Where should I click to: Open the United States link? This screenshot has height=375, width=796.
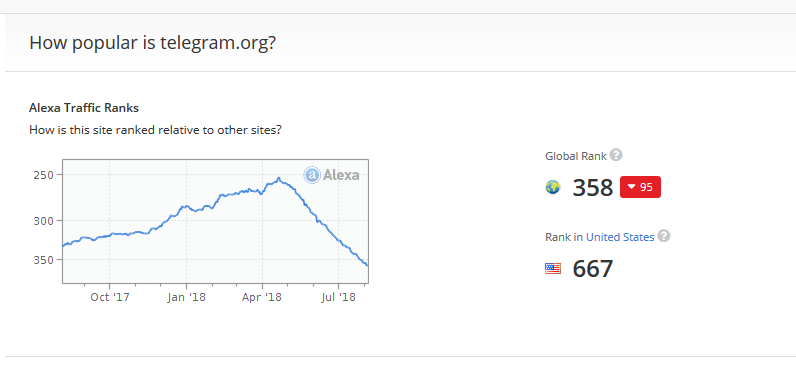point(620,237)
